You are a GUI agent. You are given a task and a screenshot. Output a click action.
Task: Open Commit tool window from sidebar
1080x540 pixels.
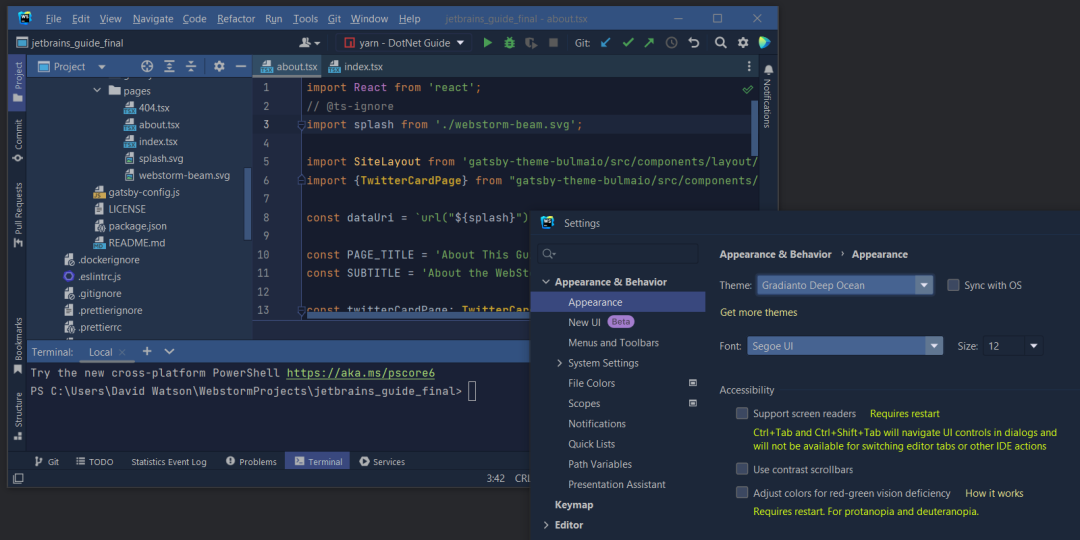[18, 141]
